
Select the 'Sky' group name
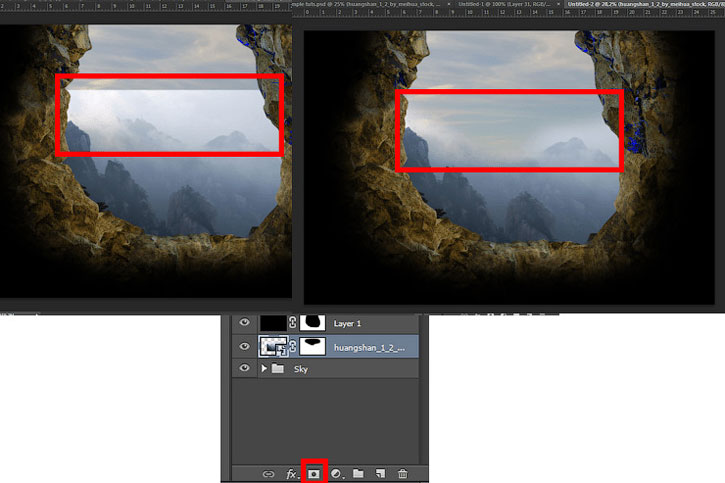click(x=301, y=369)
